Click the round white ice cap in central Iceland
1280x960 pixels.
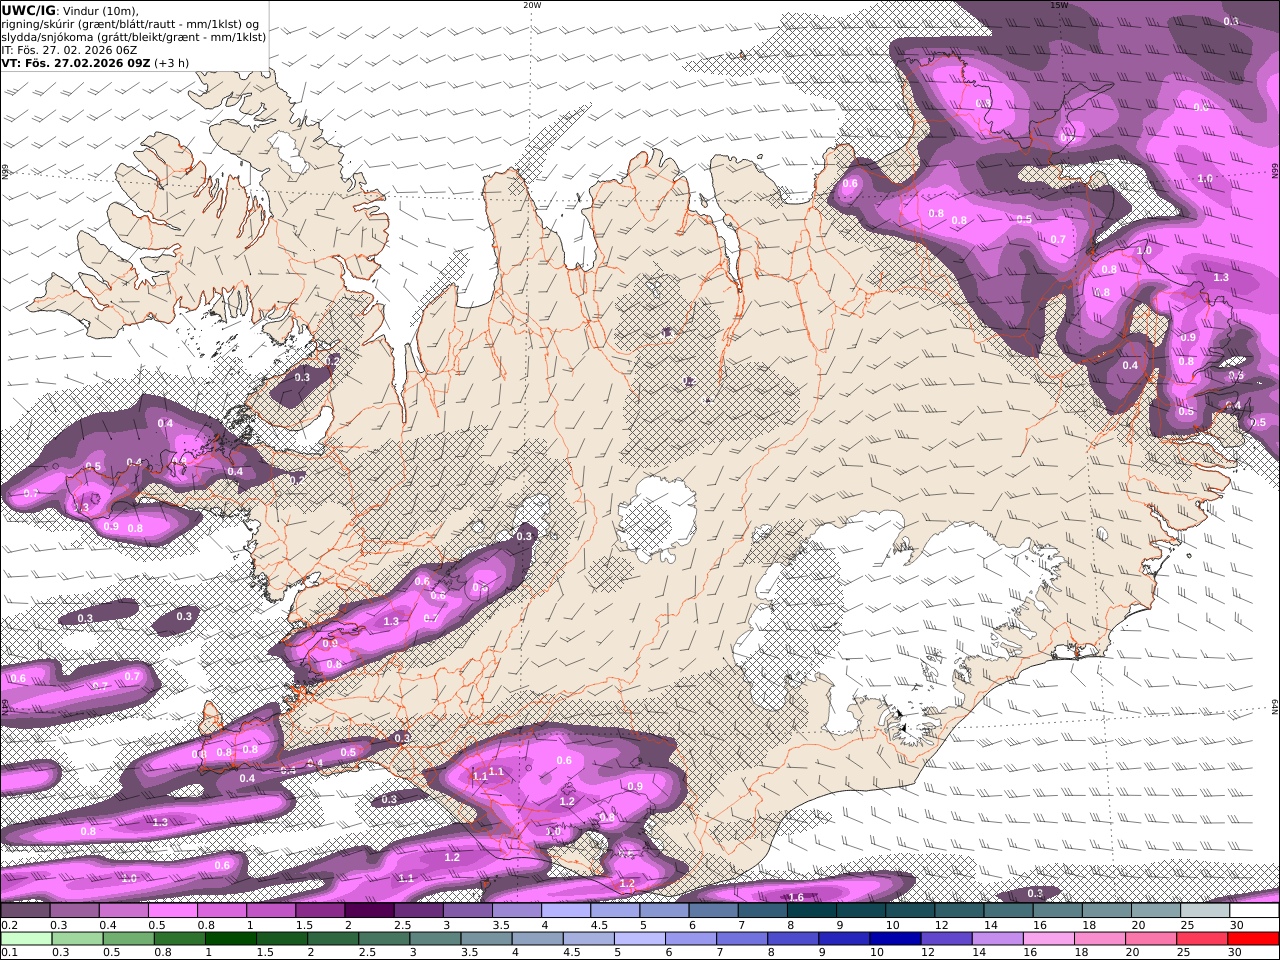(x=656, y=520)
